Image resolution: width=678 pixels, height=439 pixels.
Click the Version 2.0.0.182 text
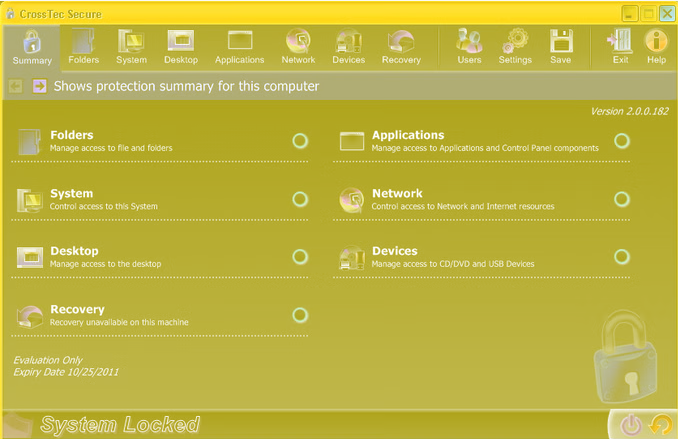pos(630,112)
